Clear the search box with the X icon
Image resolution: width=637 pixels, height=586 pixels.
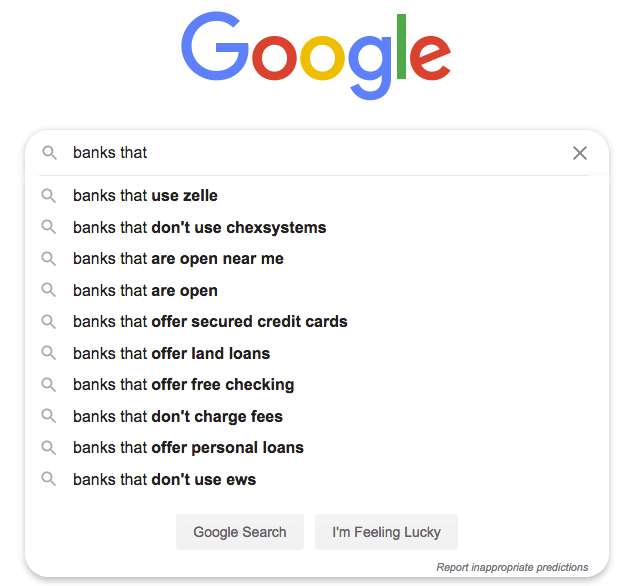click(580, 153)
